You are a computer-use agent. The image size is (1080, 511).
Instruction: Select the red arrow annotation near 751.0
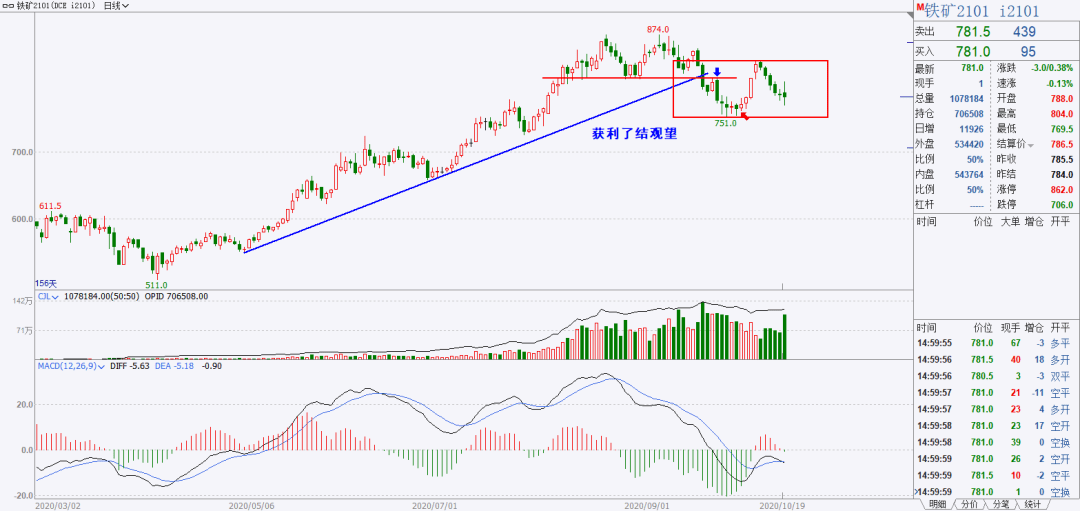click(744, 115)
